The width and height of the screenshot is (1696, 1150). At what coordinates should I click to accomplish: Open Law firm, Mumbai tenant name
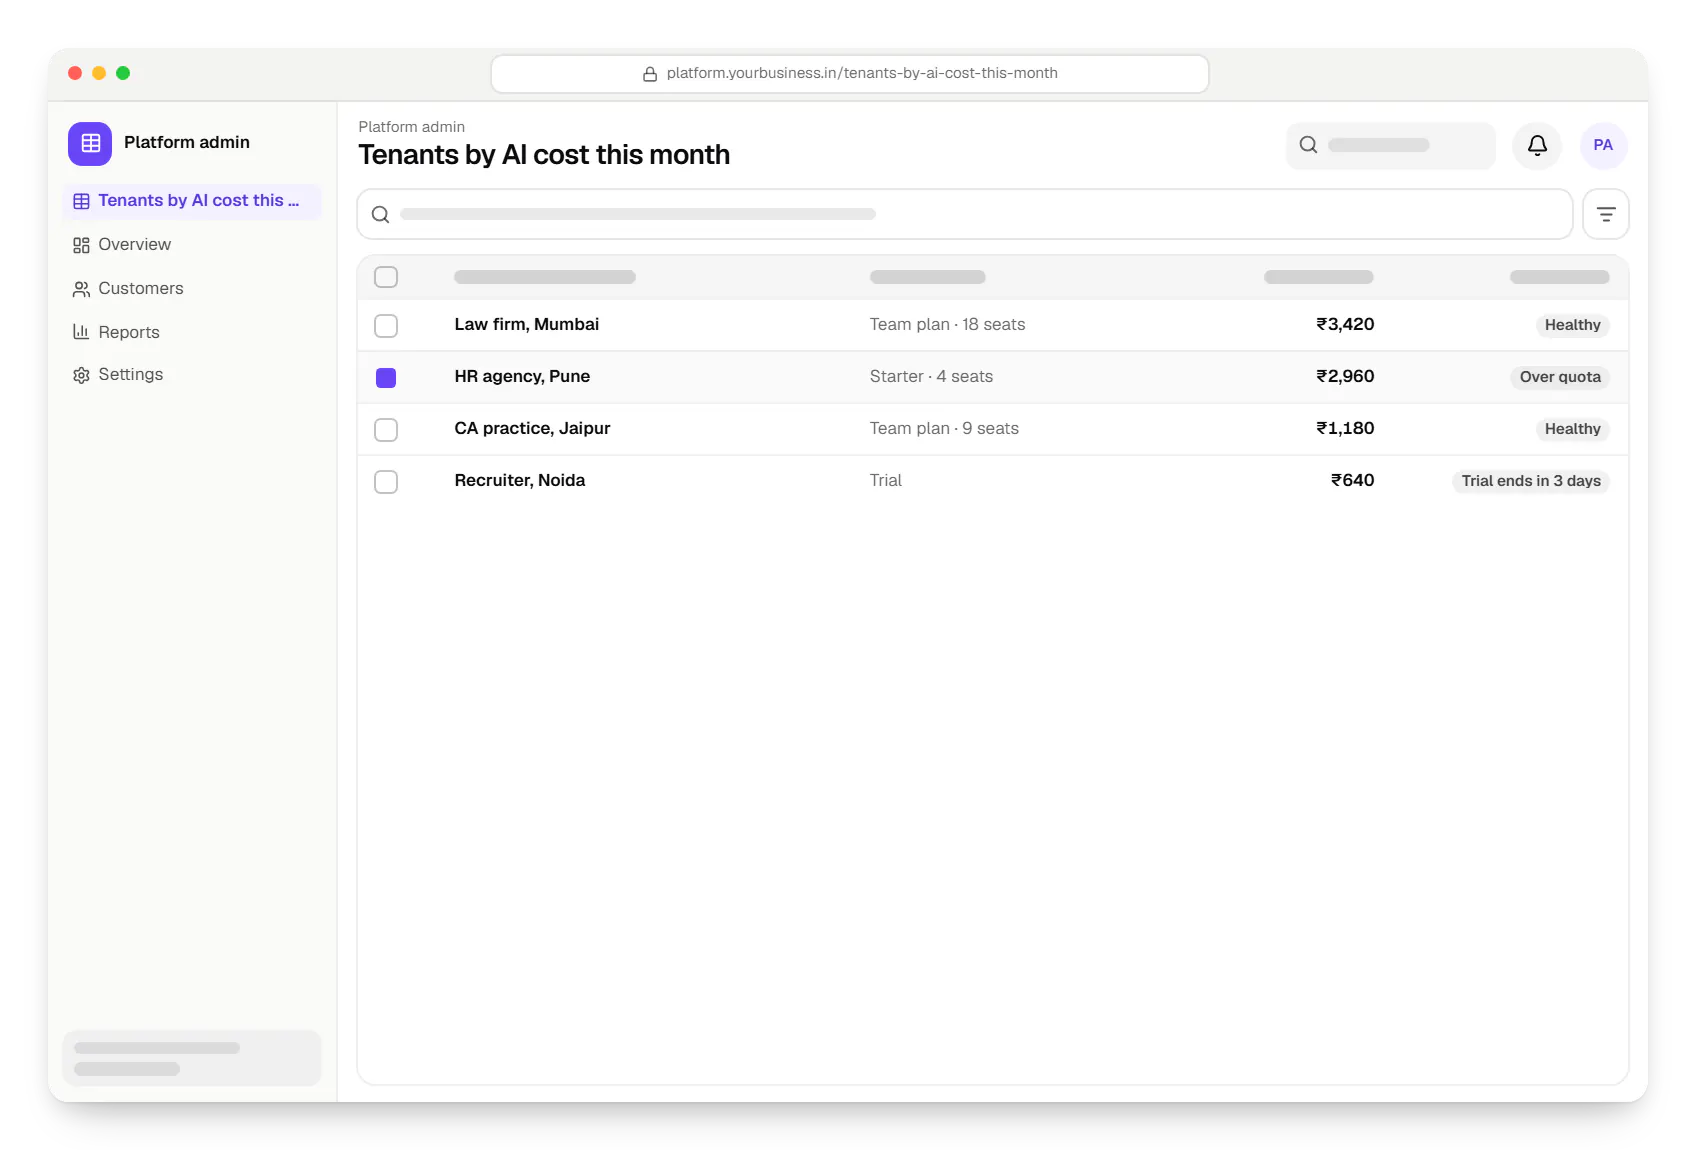(526, 324)
